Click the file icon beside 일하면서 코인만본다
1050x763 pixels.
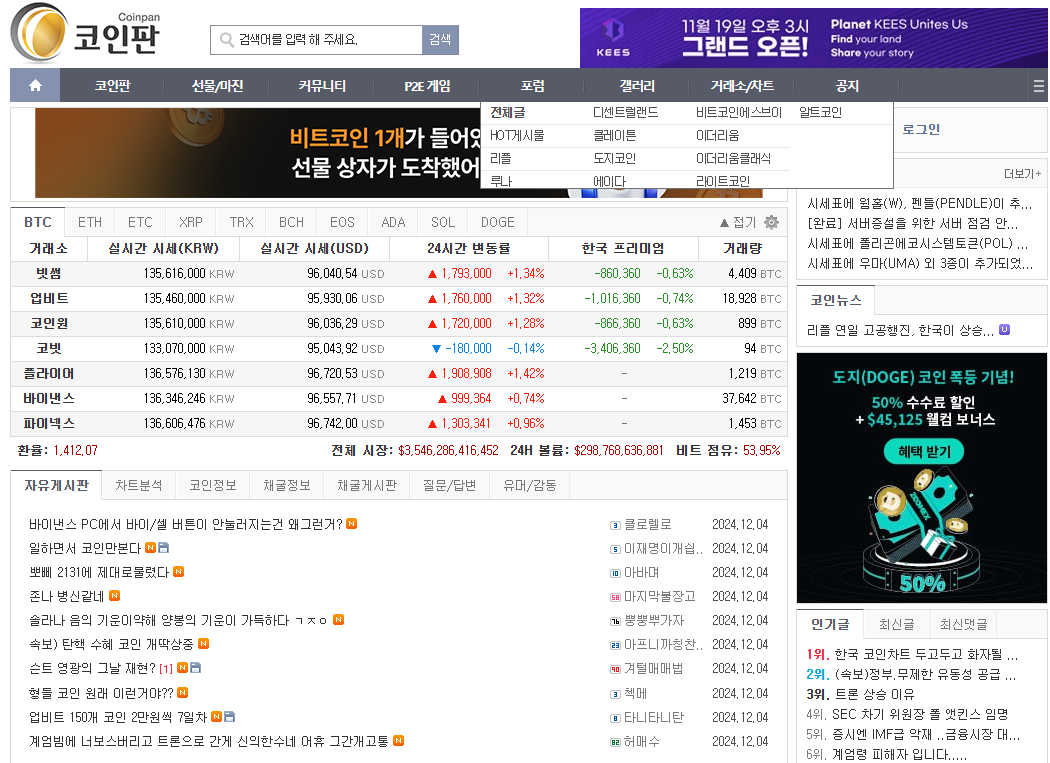point(163,548)
